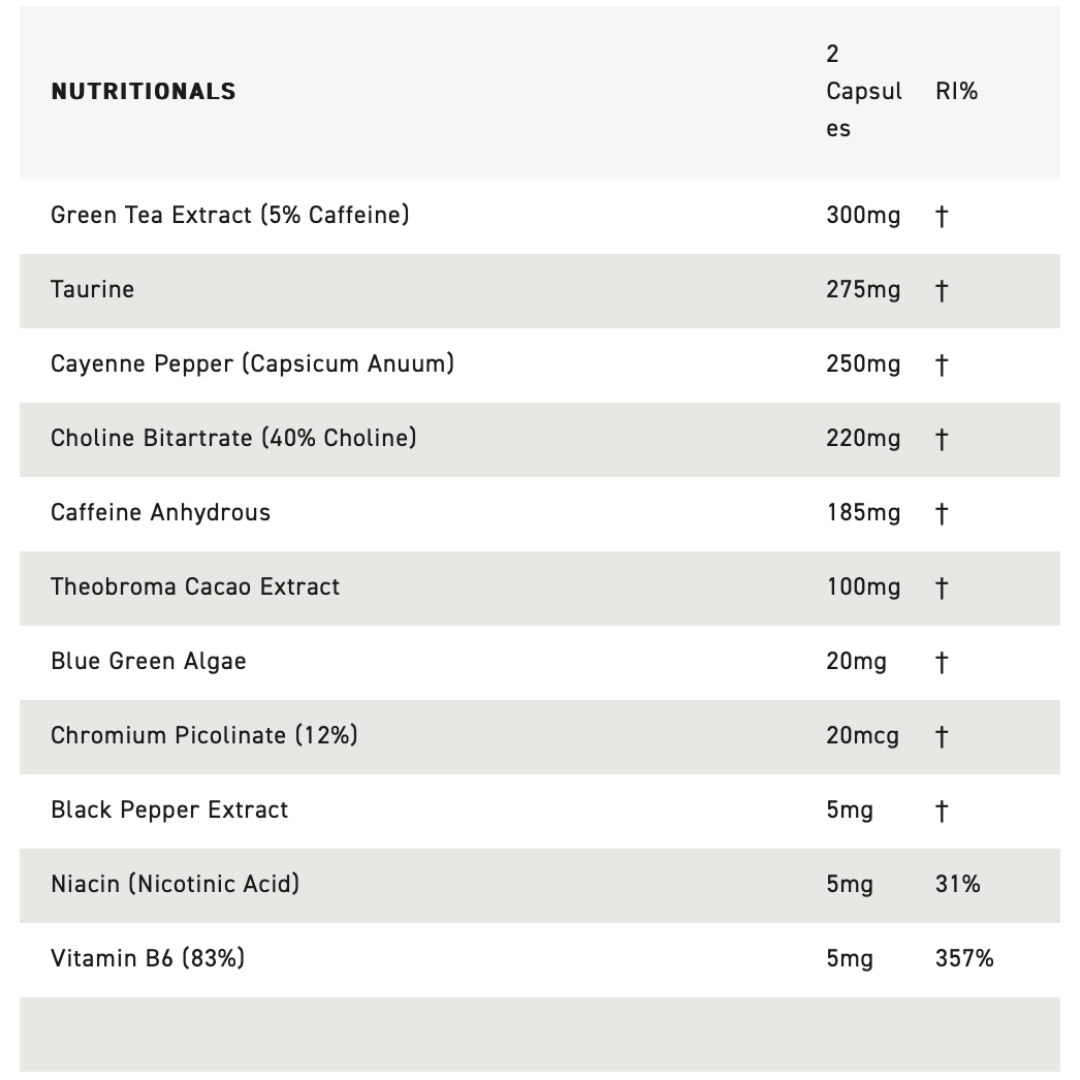Click the 250mg value for Cayenne Pepper
Screen dimensions: 1080x1080
point(862,365)
